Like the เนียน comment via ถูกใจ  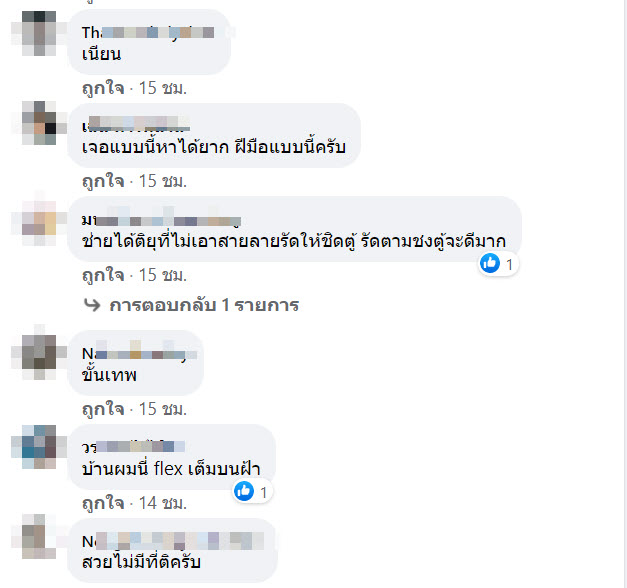(103, 88)
